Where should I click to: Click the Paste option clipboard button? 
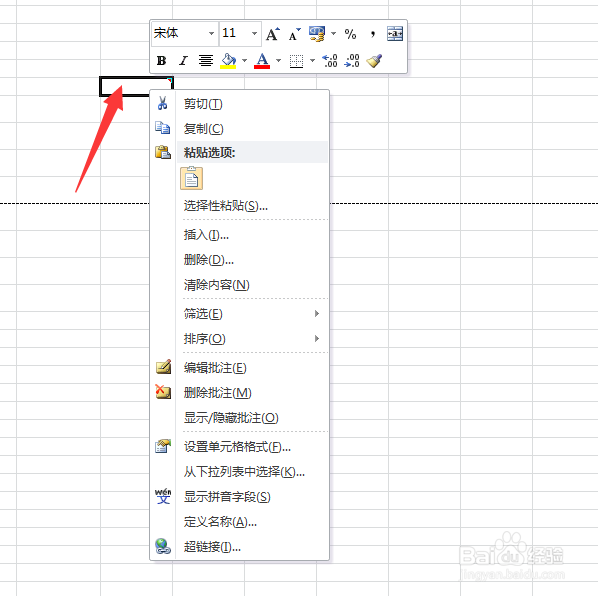[191, 178]
